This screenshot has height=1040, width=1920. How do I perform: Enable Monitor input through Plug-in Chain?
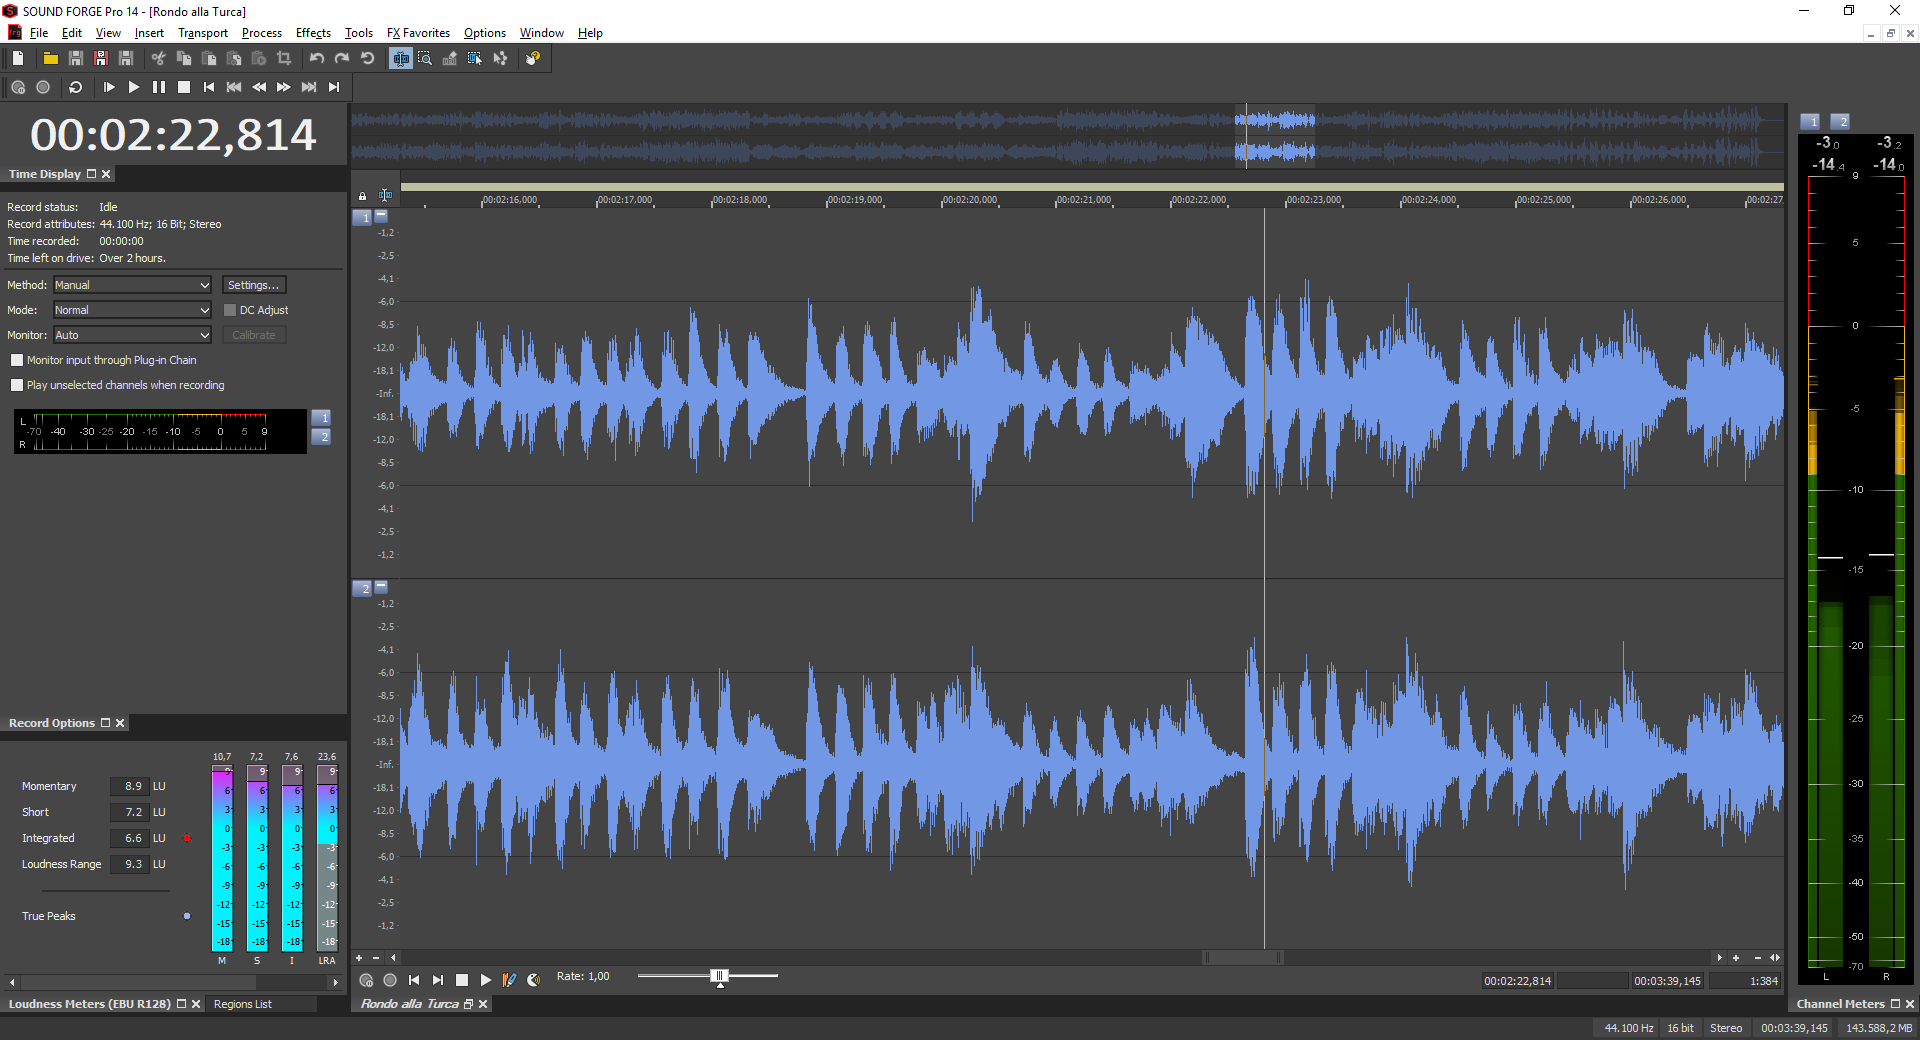[17, 360]
